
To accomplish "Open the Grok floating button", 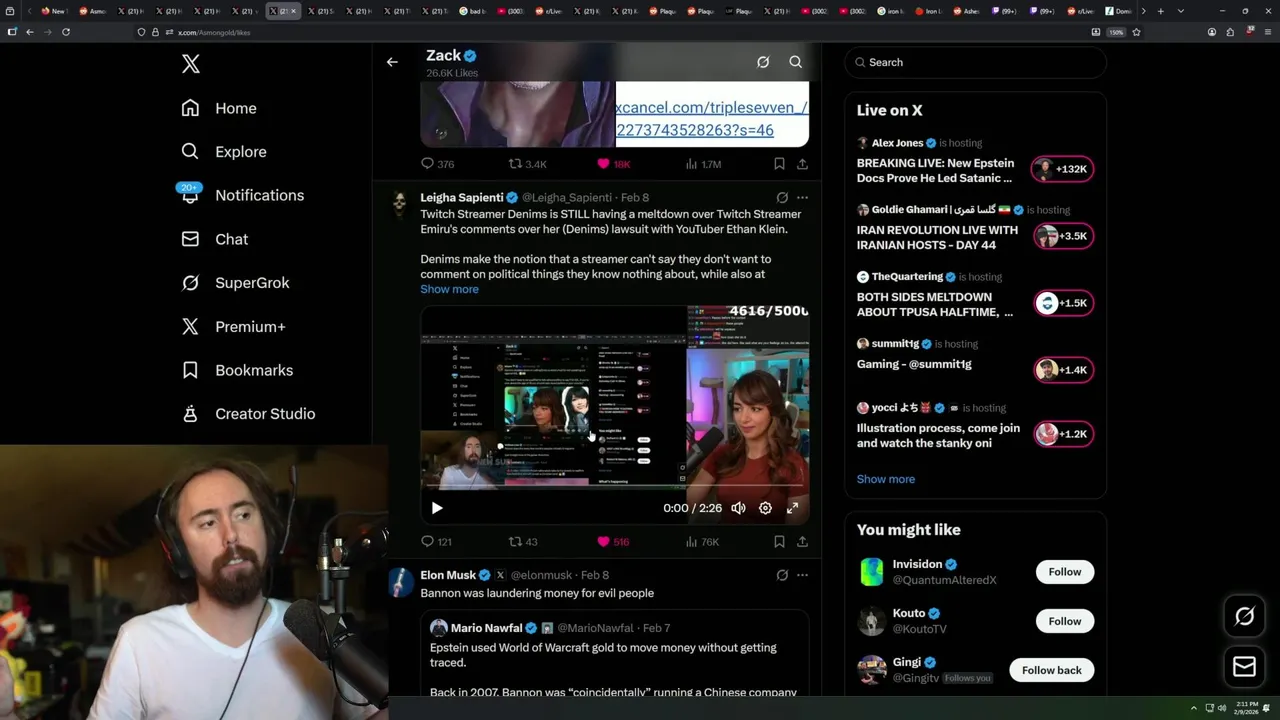I will coord(1244,617).
